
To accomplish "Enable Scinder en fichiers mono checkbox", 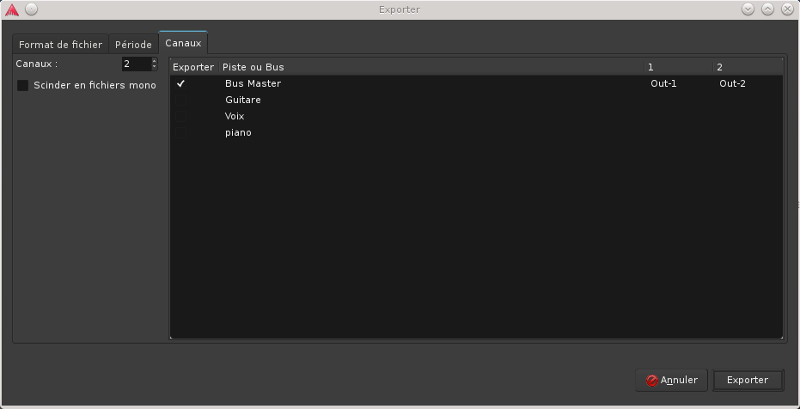I will click(23, 86).
